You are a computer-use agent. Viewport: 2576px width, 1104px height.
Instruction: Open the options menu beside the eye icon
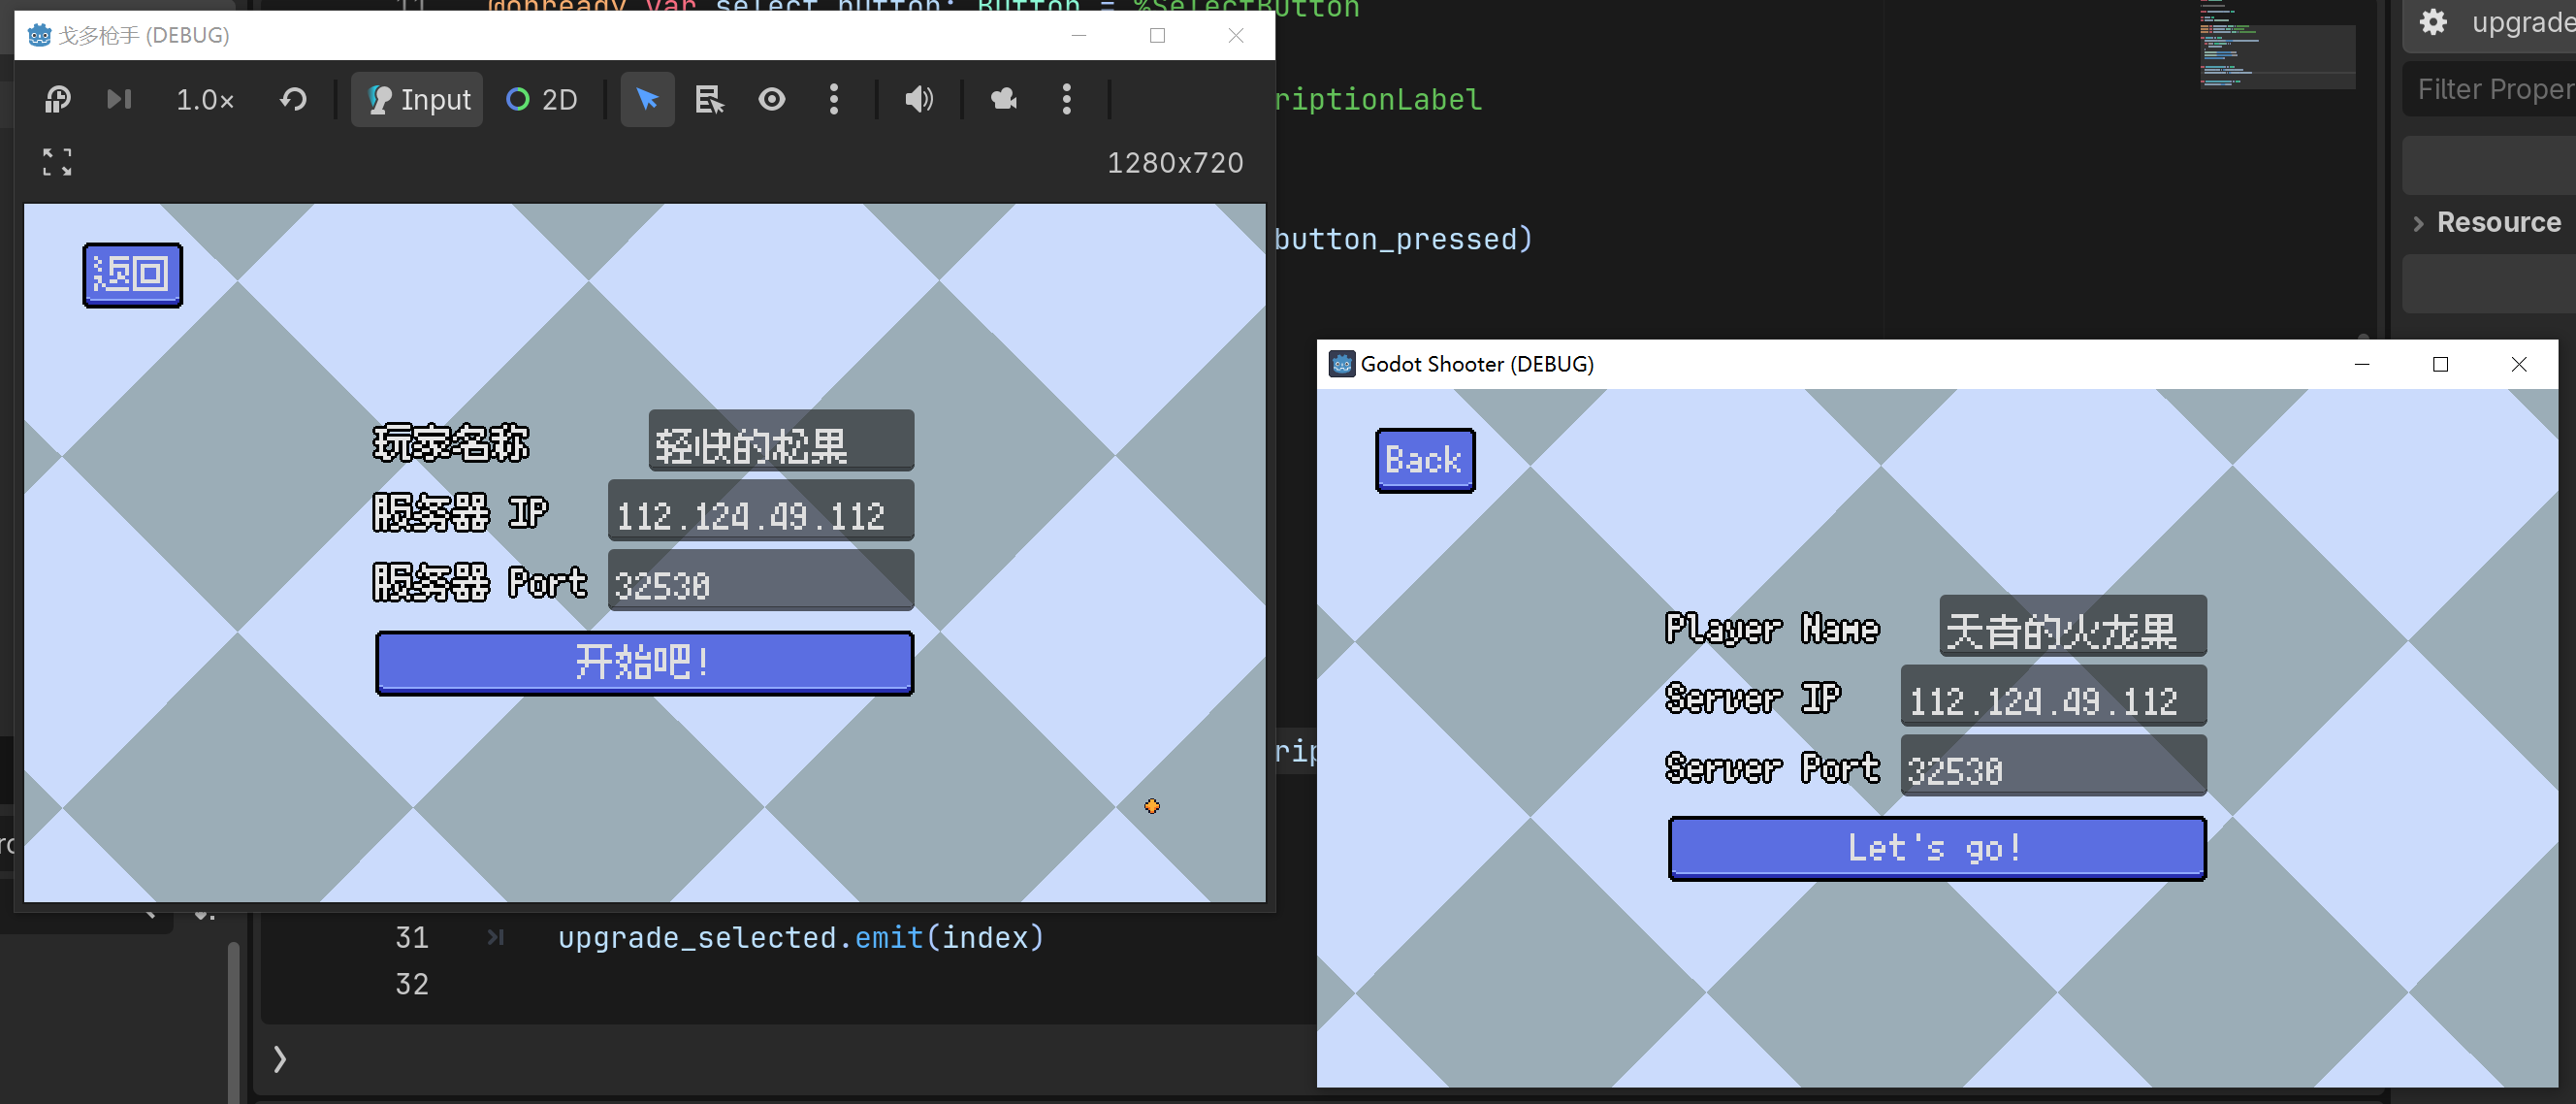tap(833, 99)
